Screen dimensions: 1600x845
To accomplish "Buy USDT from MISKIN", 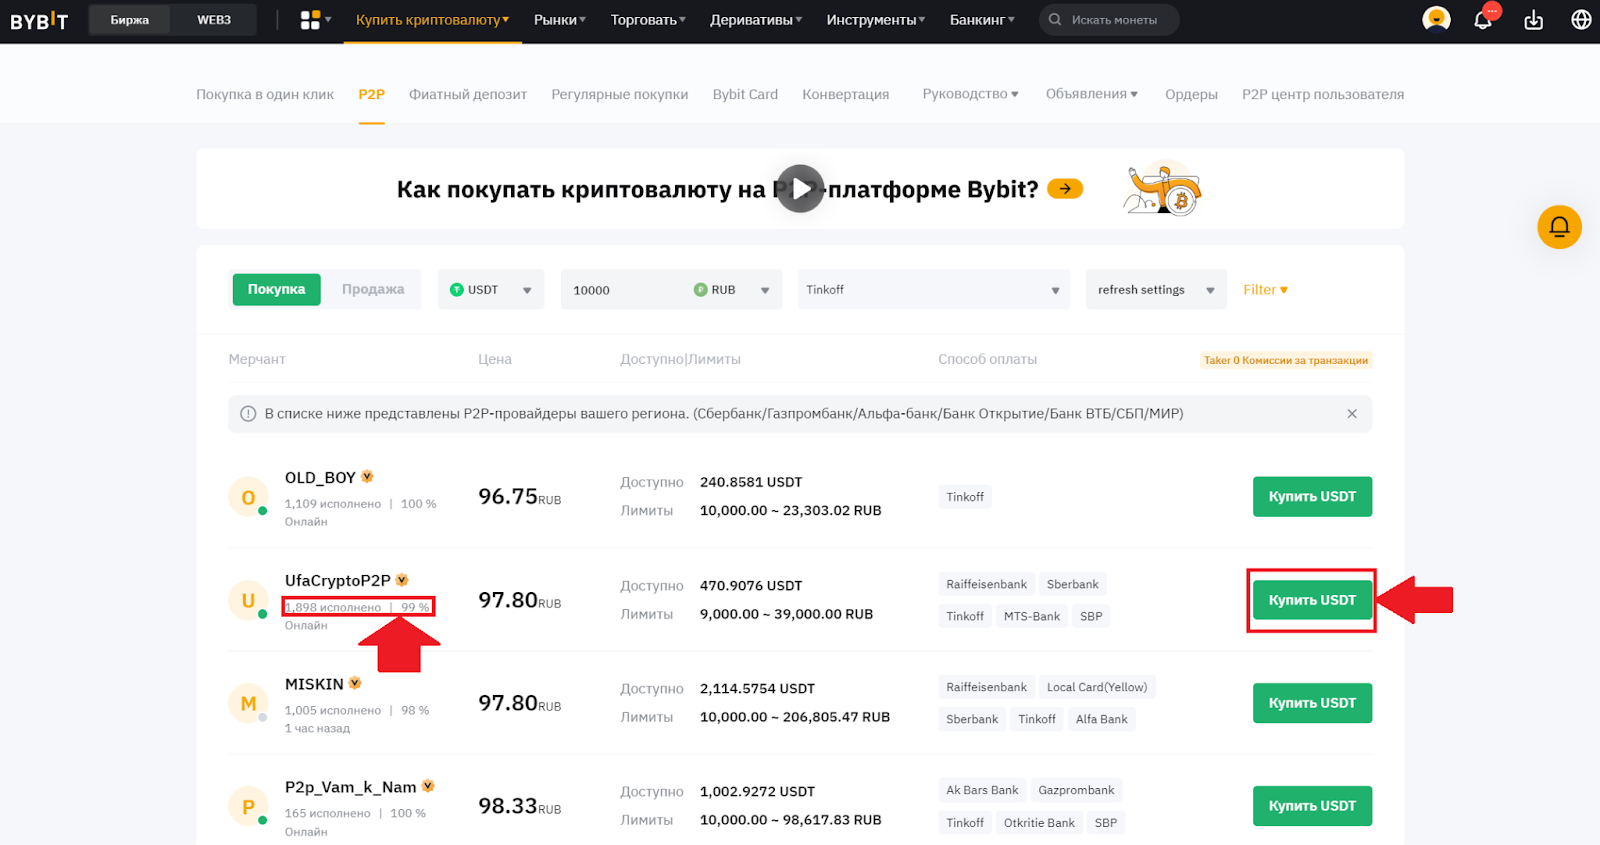I will pyautogui.click(x=1312, y=703).
